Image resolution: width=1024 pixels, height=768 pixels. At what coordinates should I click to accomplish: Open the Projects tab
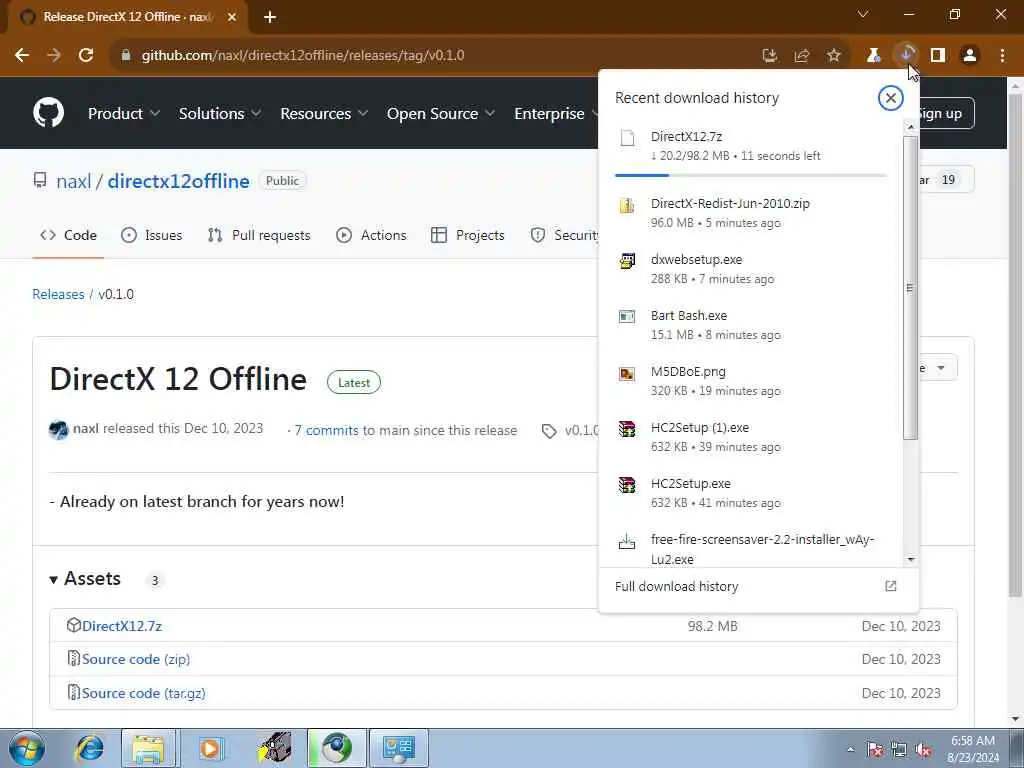468,235
